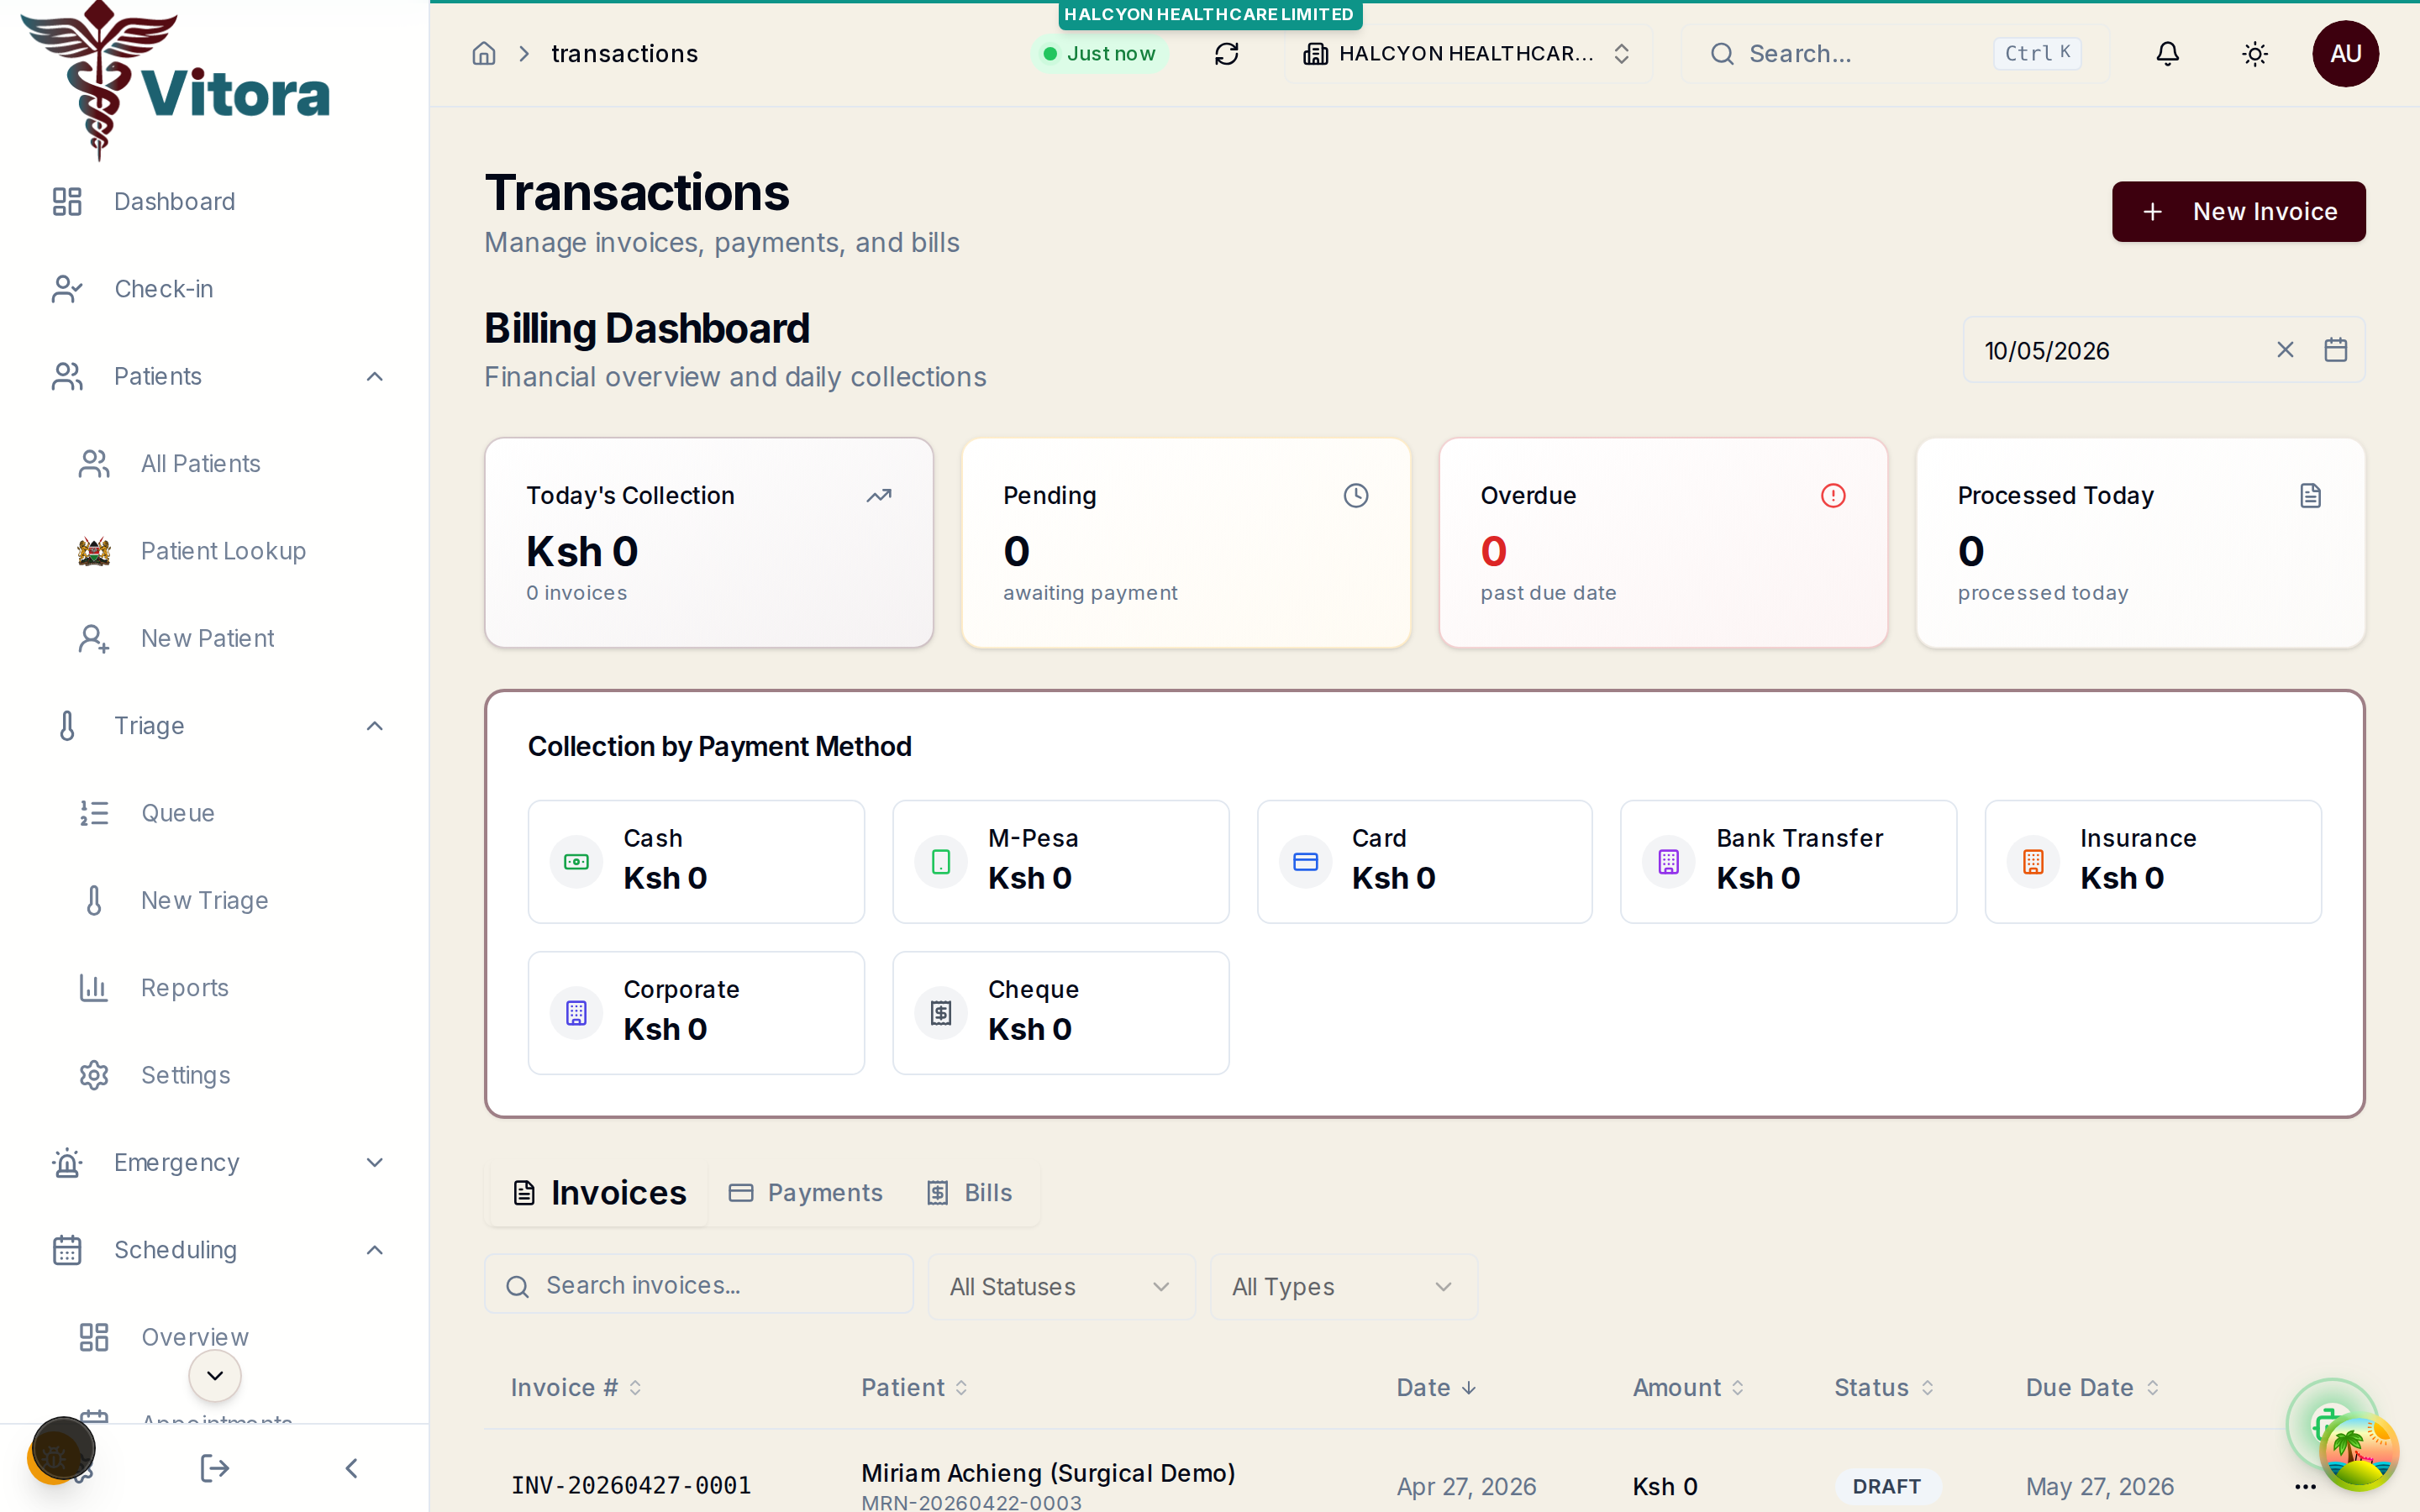Click the Insurance payment icon
2420x1512 pixels.
tap(2033, 862)
